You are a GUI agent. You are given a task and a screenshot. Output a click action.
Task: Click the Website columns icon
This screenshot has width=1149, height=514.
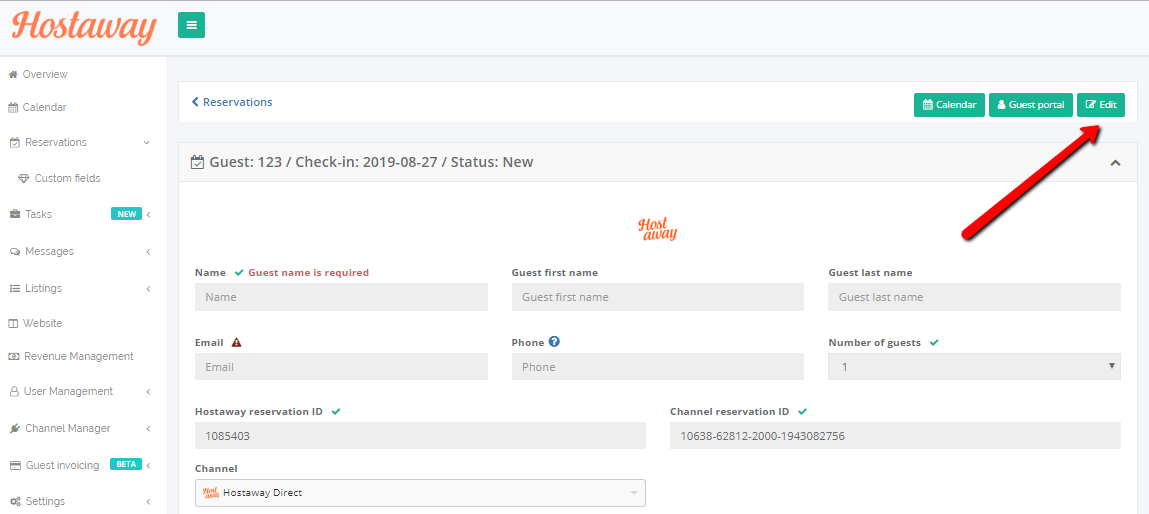point(12,323)
